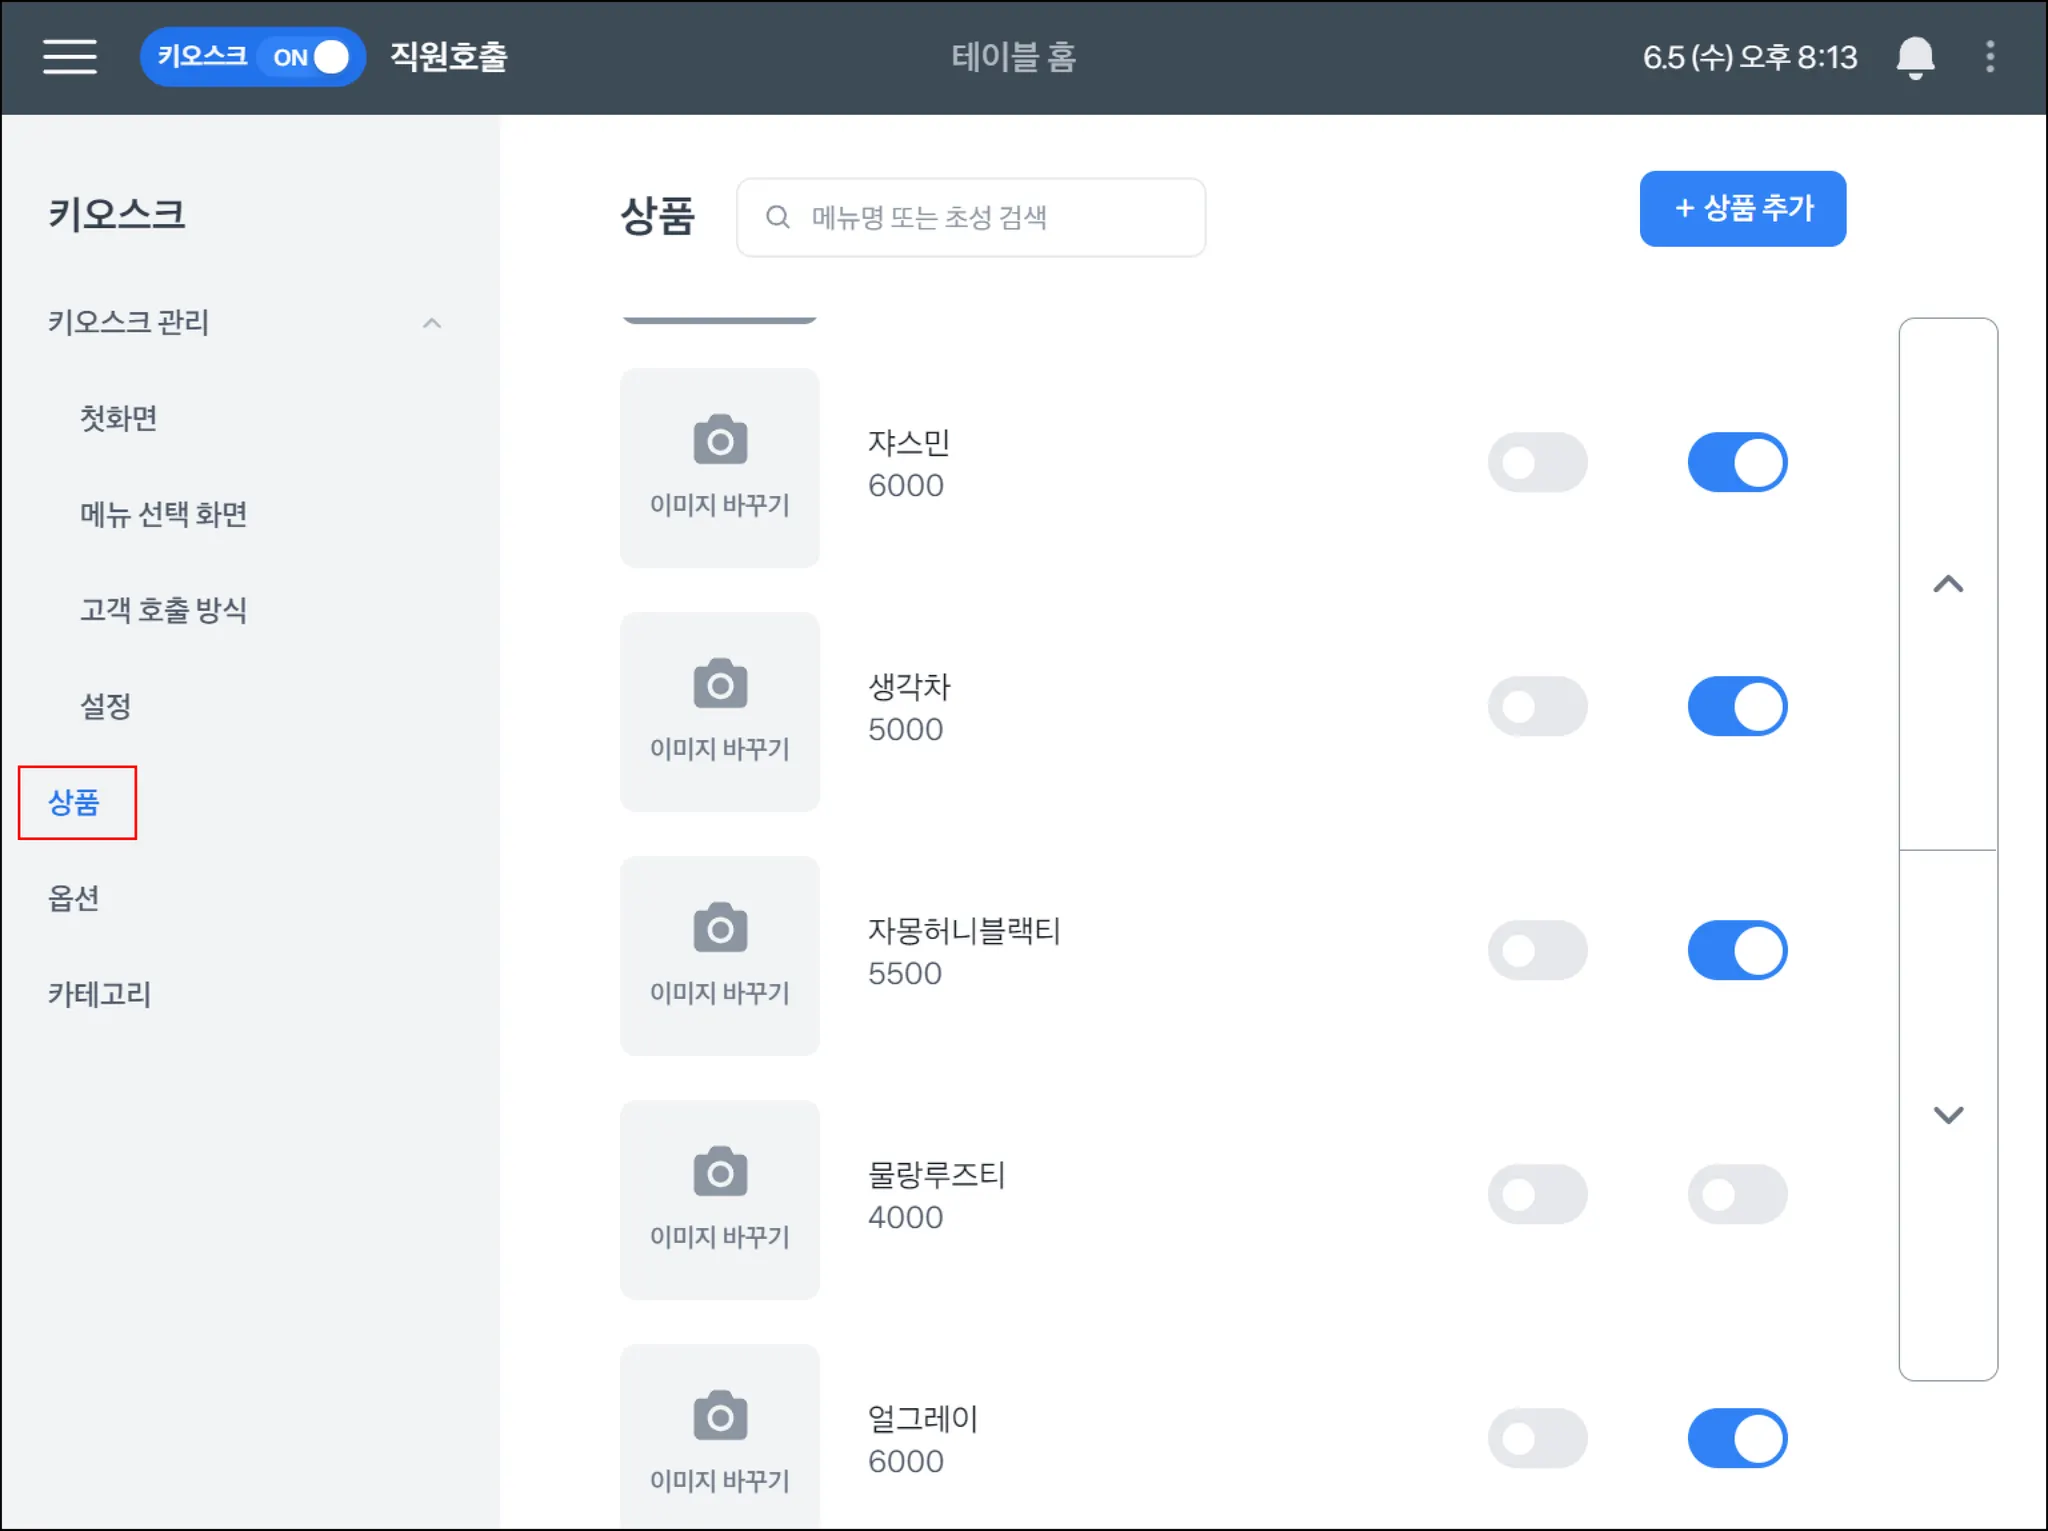
Task: Click the camera icon for 물랑루즈티
Action: 720,1172
